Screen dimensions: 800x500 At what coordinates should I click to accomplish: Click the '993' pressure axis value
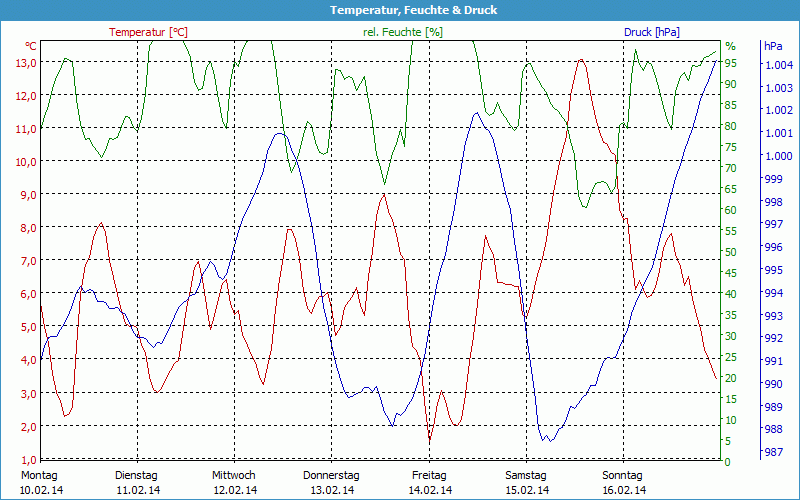772,316
